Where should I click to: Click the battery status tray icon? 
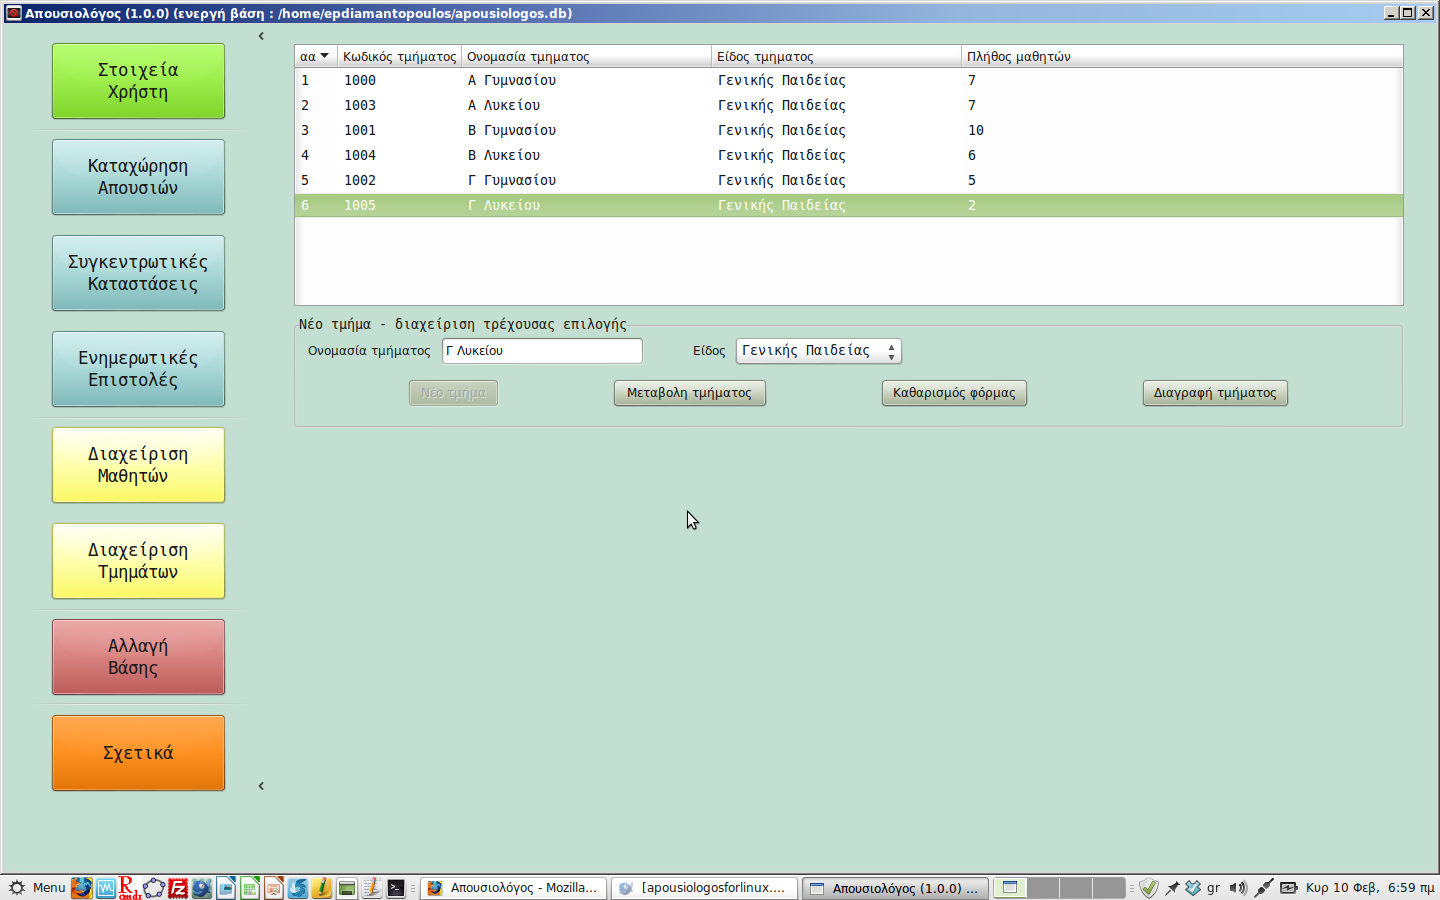tap(1289, 888)
